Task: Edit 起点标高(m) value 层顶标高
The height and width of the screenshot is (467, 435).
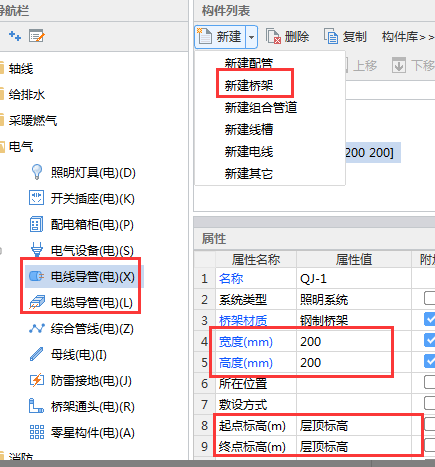Action: tap(353, 425)
